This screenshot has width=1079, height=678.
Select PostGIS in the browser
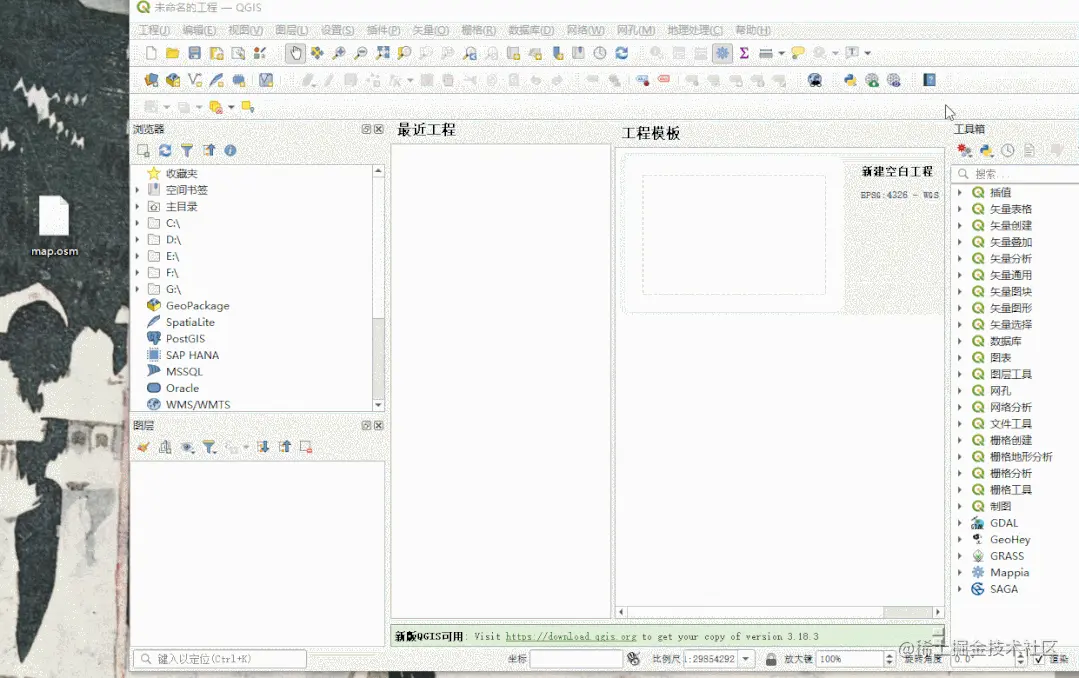click(x=185, y=339)
